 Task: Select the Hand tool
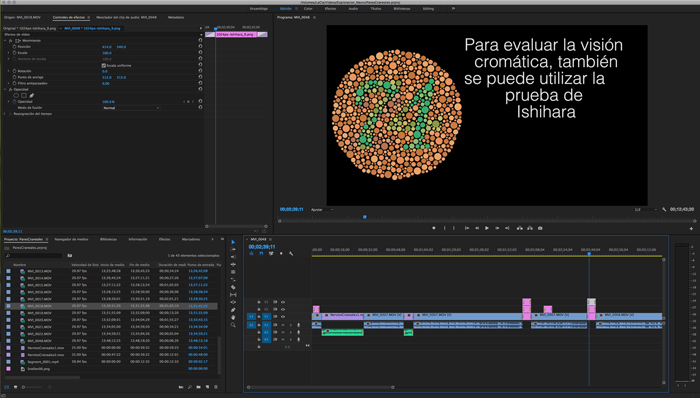tap(233, 317)
